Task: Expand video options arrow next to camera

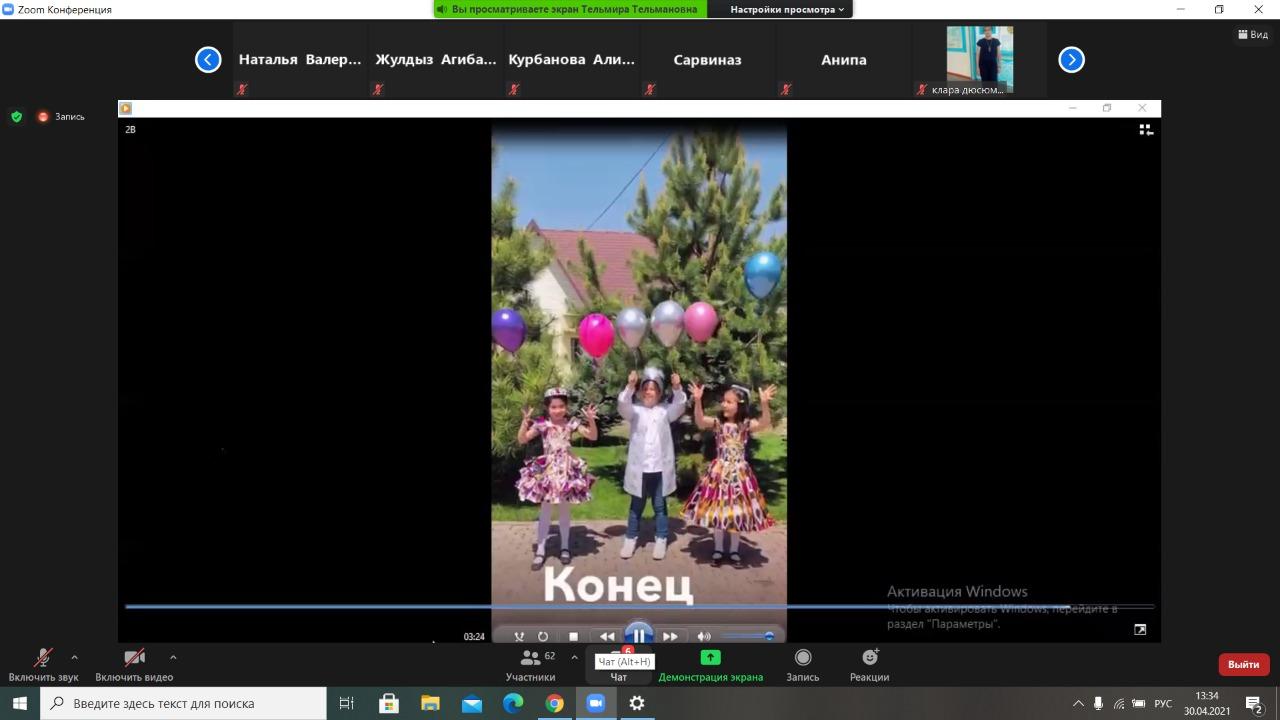Action: (173, 657)
